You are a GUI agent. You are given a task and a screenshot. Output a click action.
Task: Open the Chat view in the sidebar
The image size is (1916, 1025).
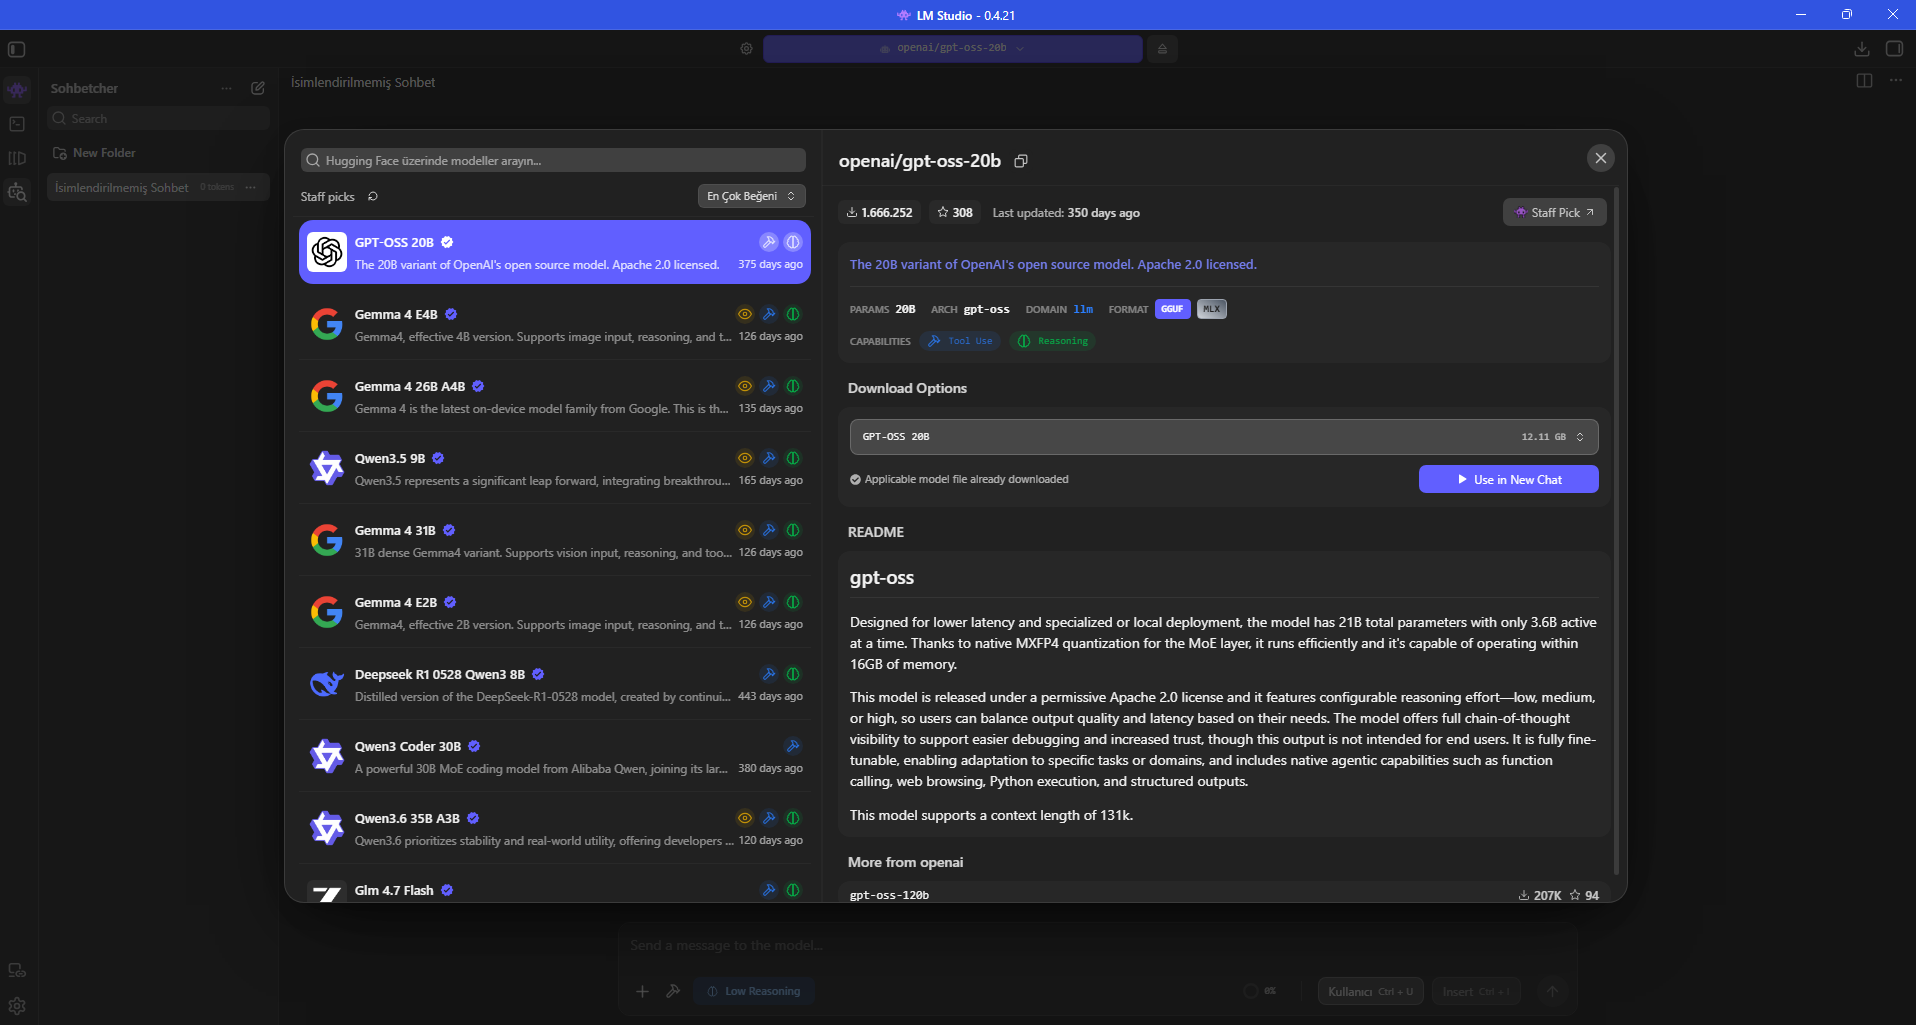(17, 90)
